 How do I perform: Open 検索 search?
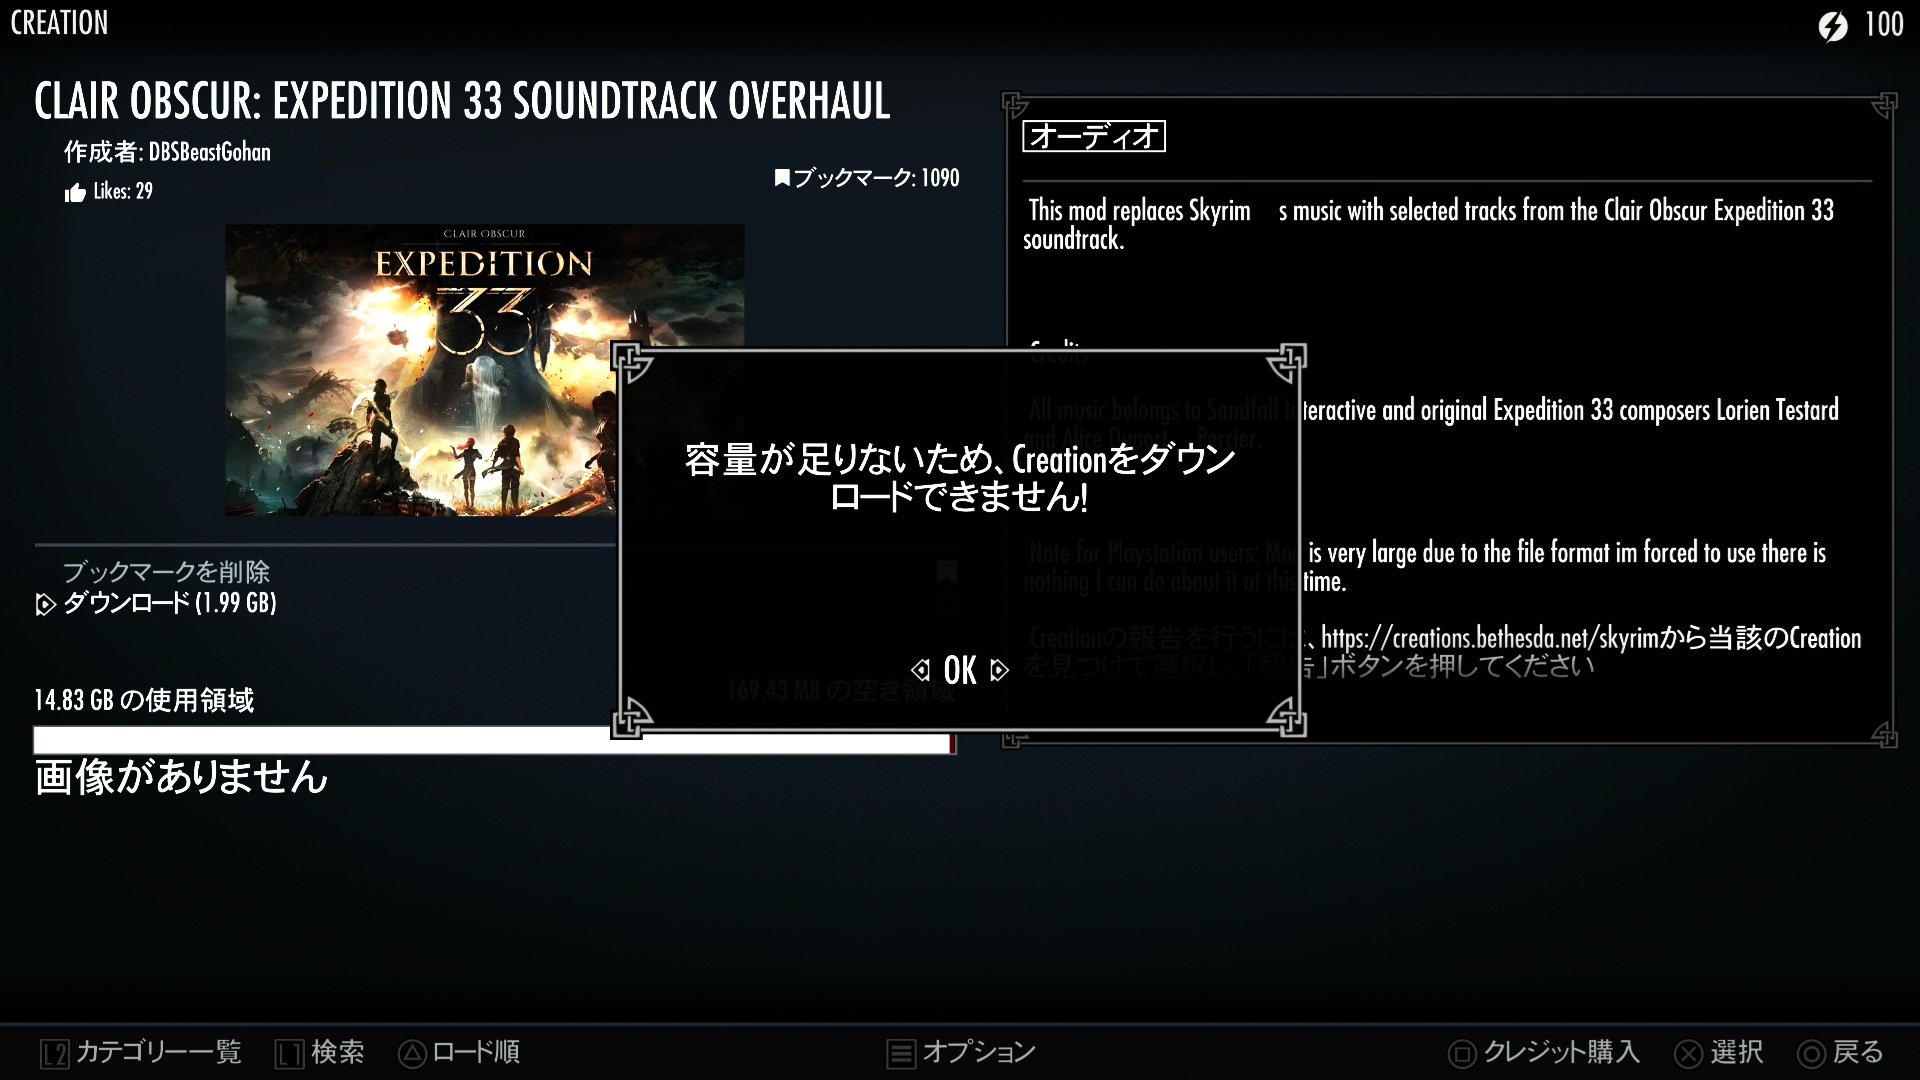point(338,1052)
